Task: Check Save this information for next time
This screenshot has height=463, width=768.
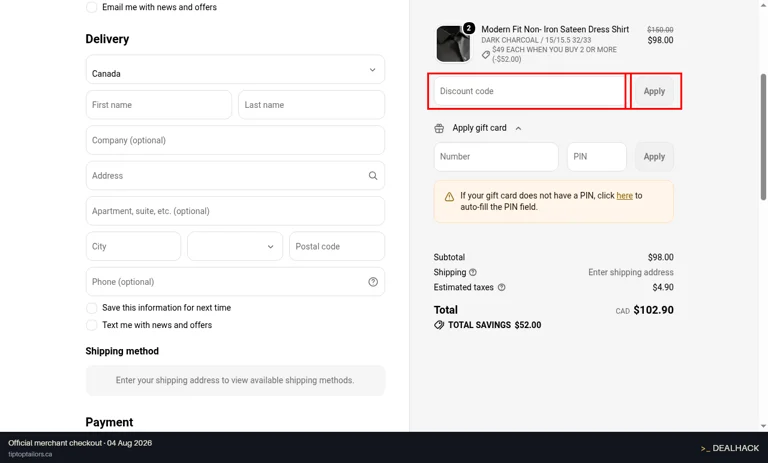Action: pyautogui.click(x=91, y=308)
